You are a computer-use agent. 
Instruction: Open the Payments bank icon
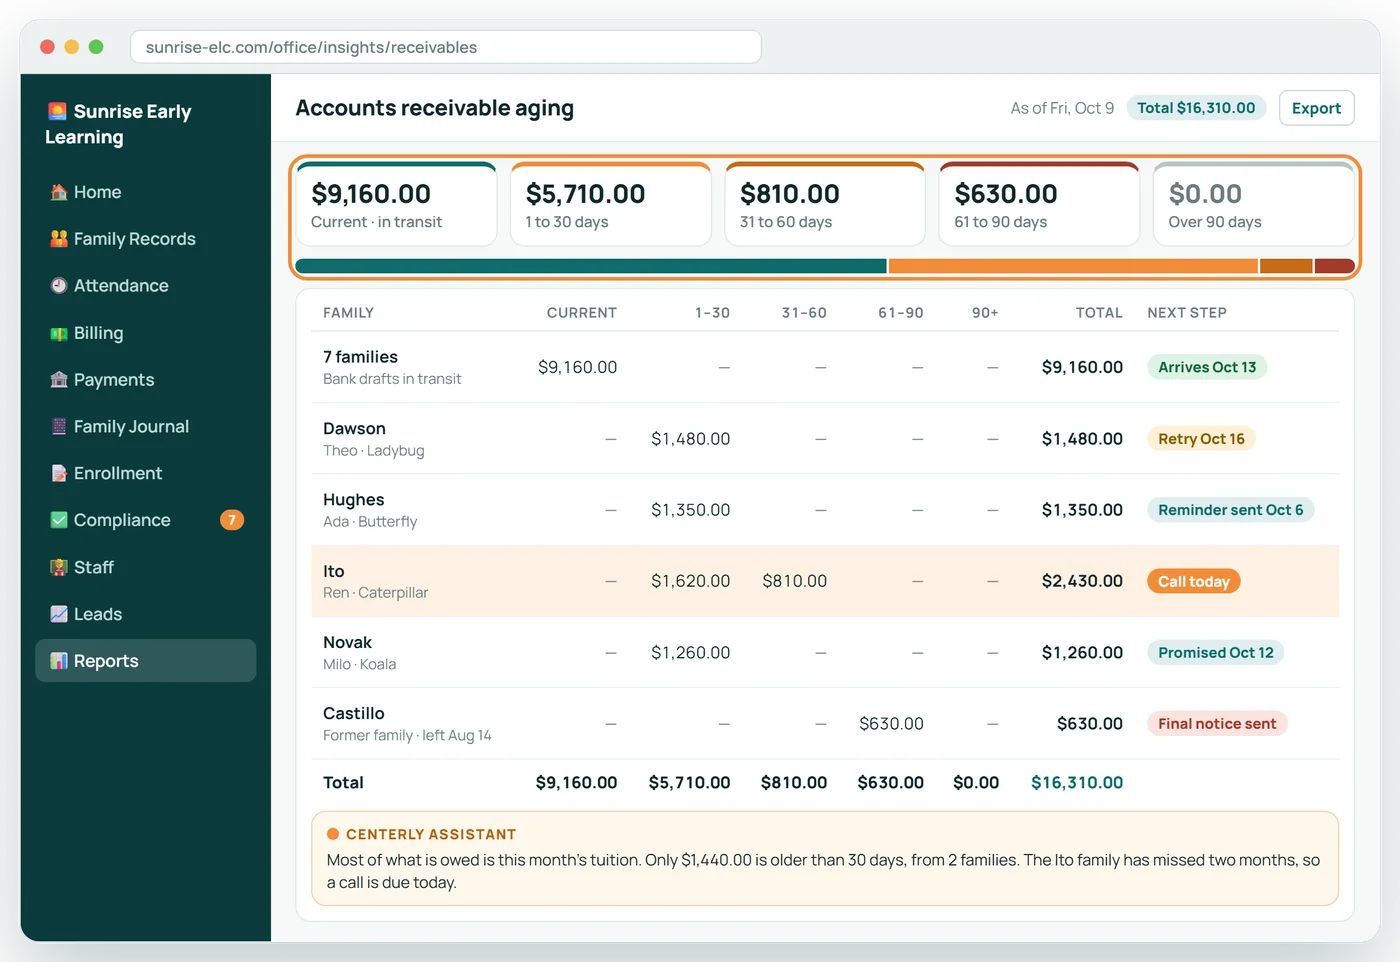59,380
